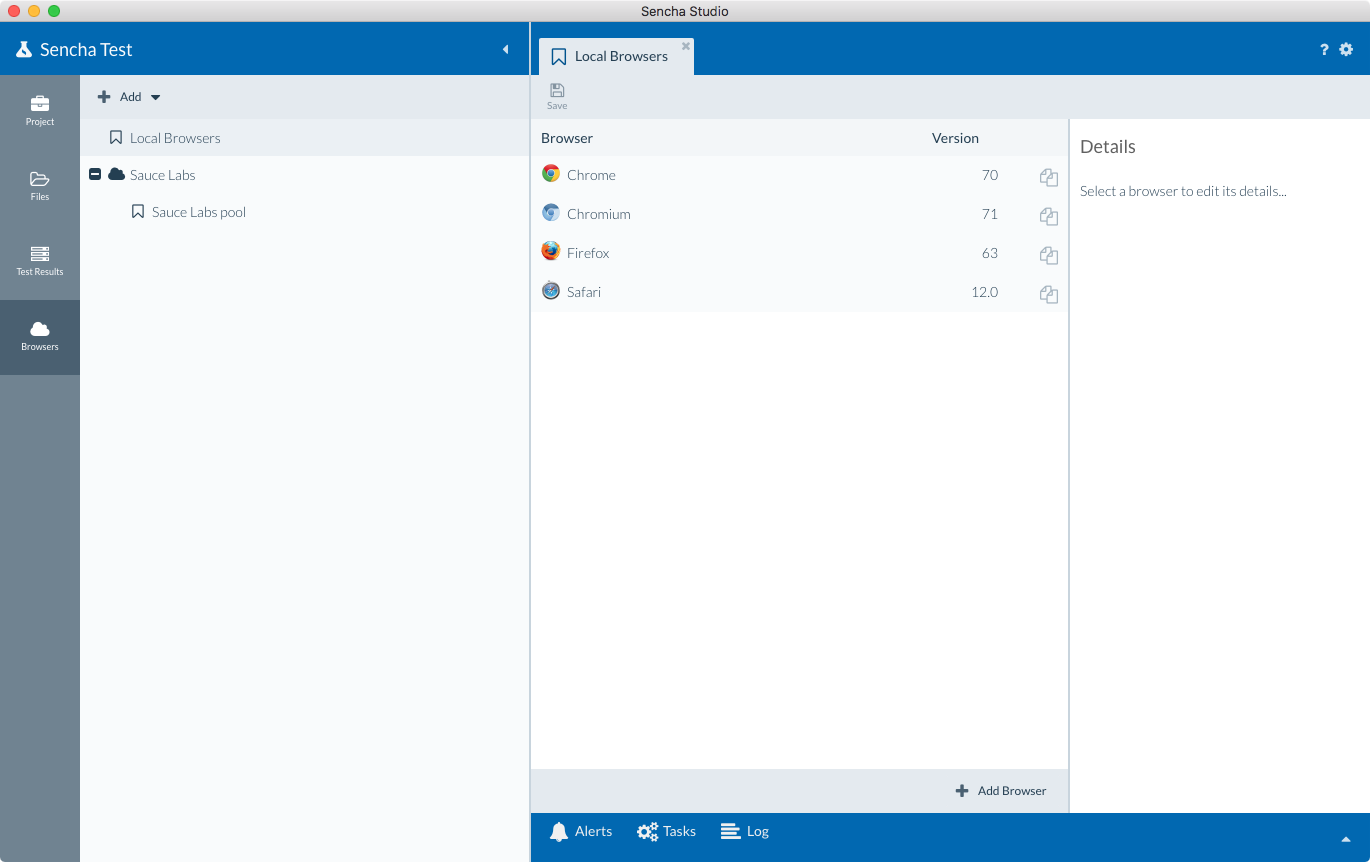Viewport: 1370px width, 862px height.
Task: Close the Local Browsers tab
Action: (x=686, y=46)
